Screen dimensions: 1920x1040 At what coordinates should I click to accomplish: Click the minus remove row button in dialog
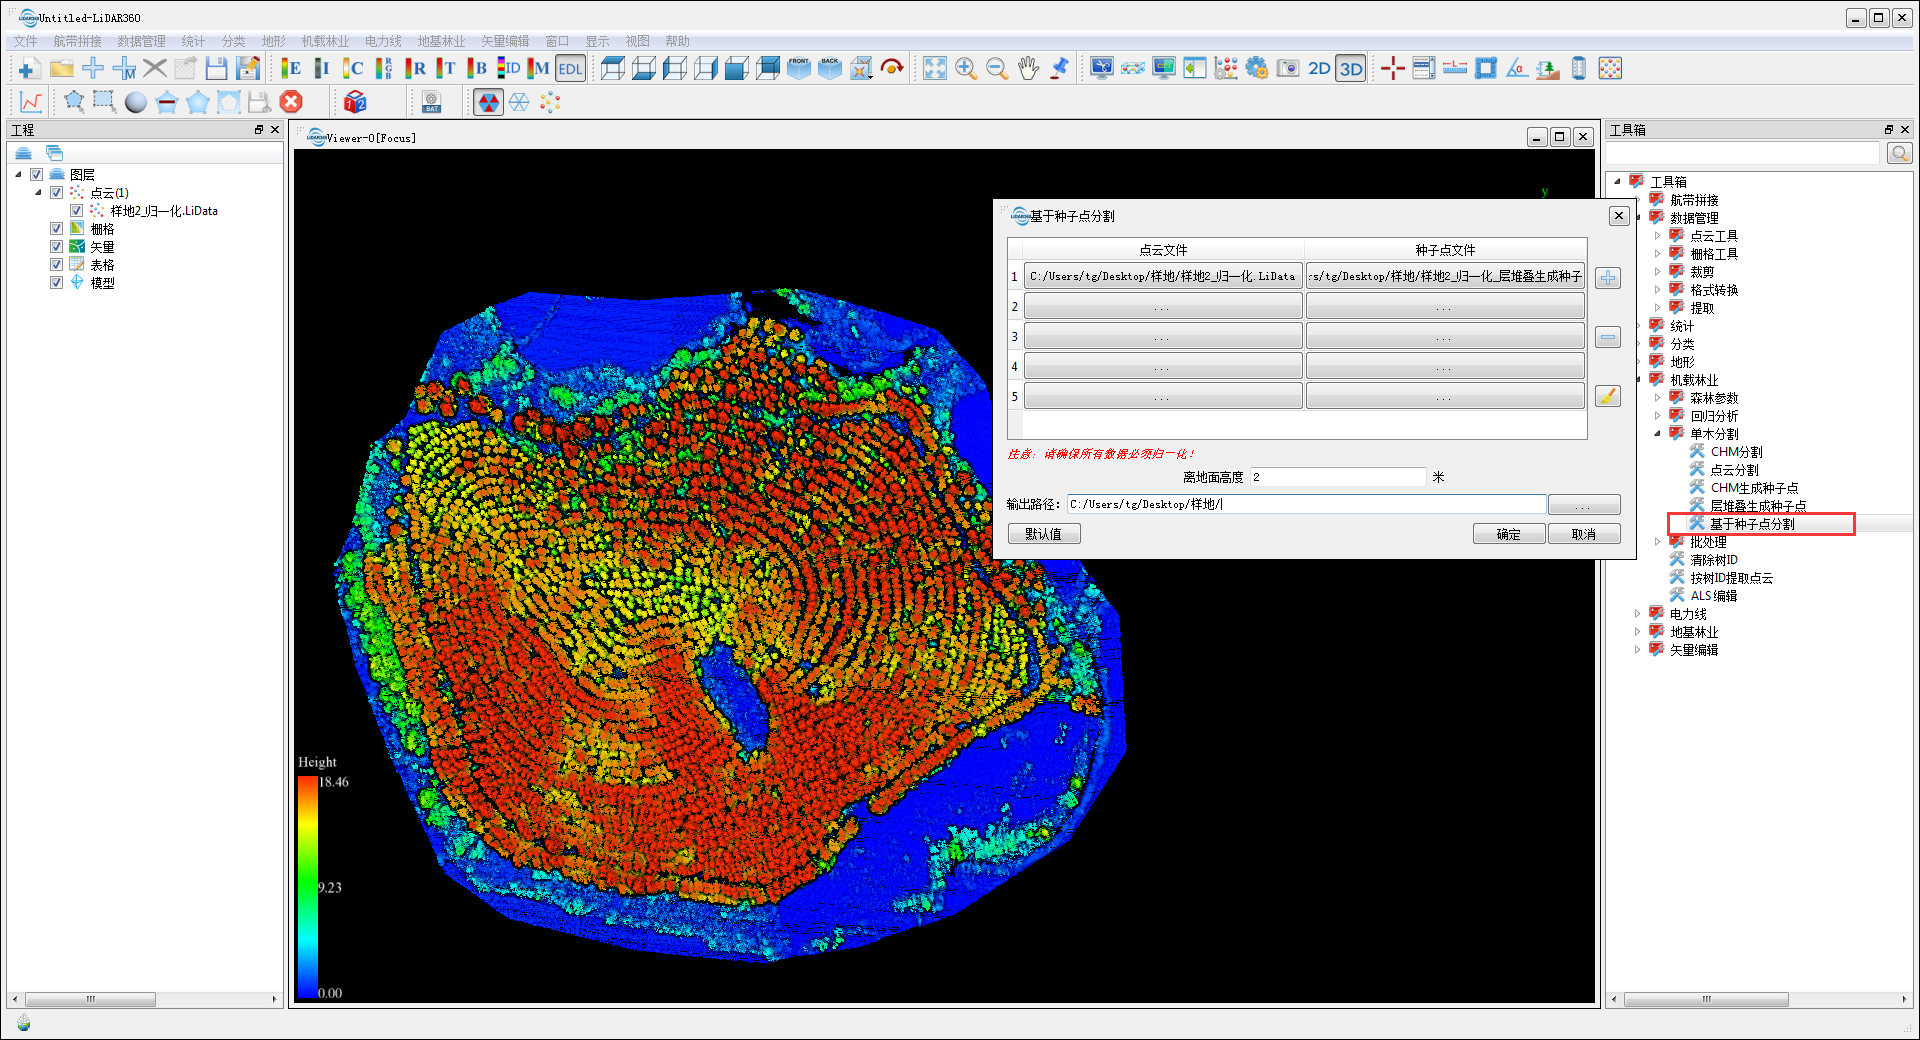(x=1608, y=337)
